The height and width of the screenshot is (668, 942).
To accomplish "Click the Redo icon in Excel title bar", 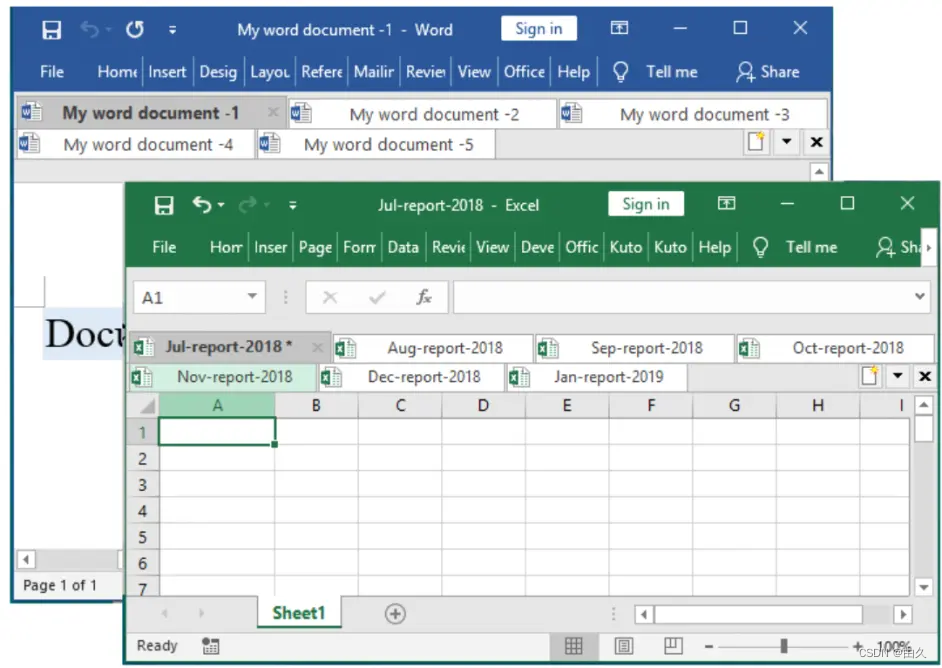I will (x=248, y=205).
